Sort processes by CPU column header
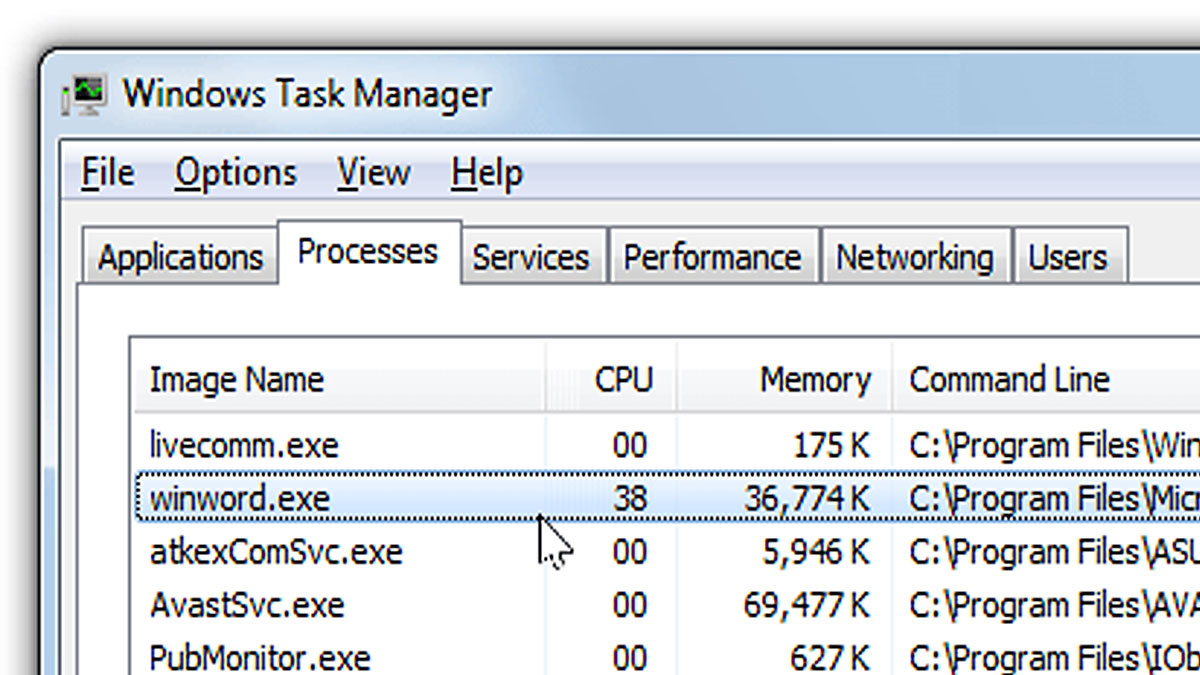Image resolution: width=1200 pixels, height=675 pixels. [x=623, y=380]
